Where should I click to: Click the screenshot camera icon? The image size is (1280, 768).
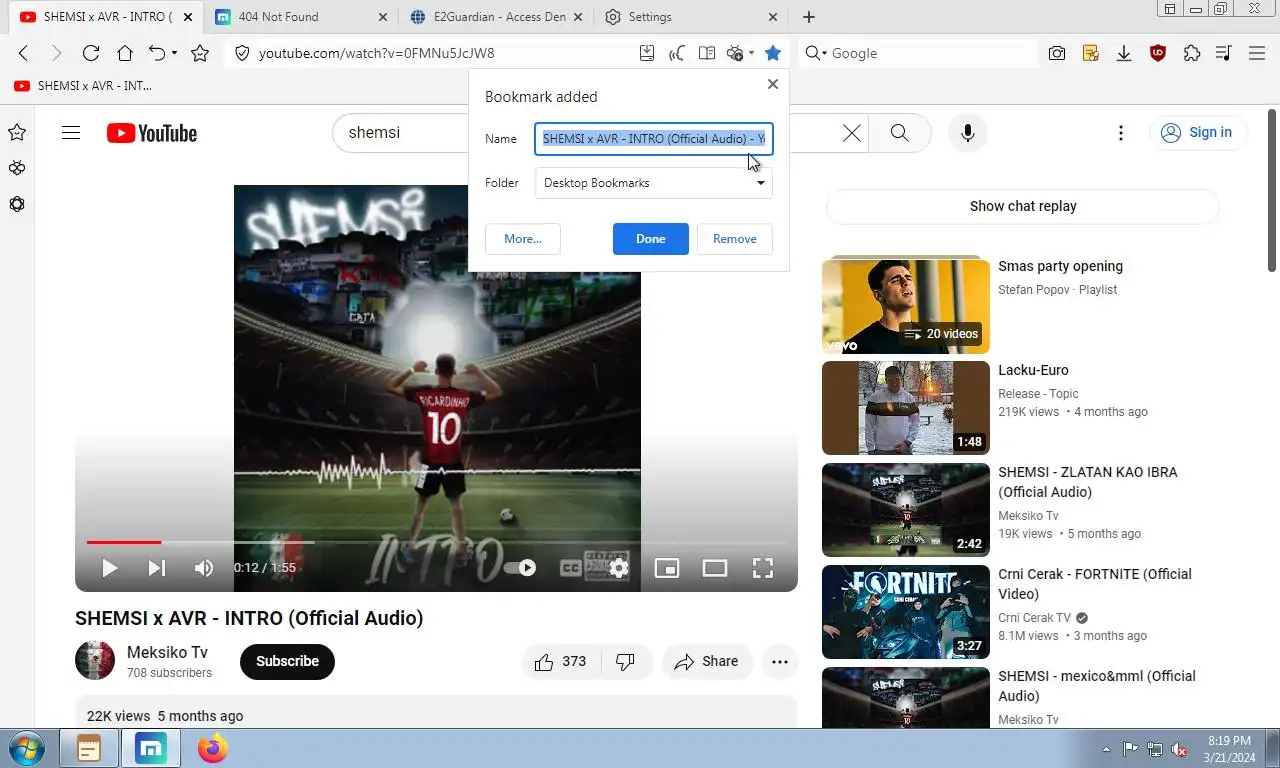click(x=1057, y=54)
